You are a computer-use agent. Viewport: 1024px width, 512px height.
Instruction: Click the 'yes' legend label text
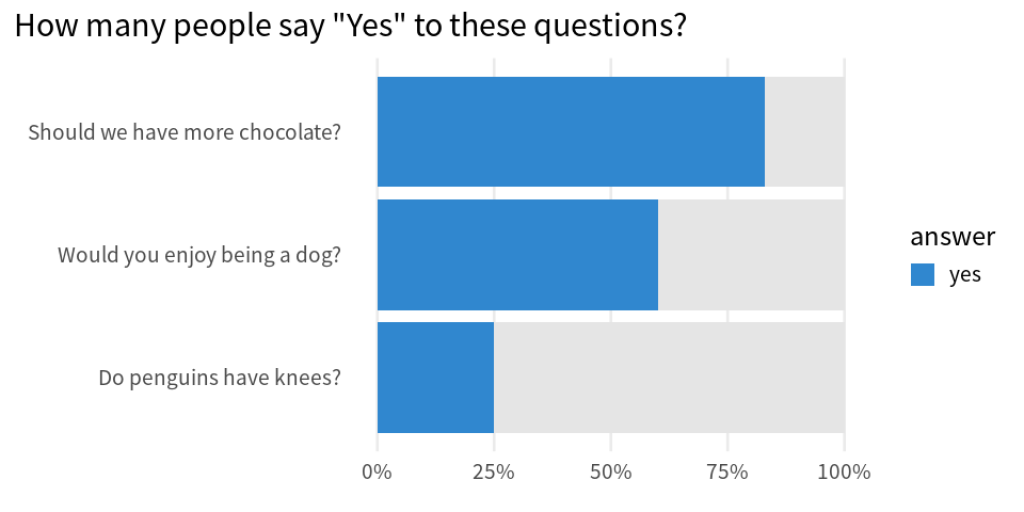click(965, 275)
